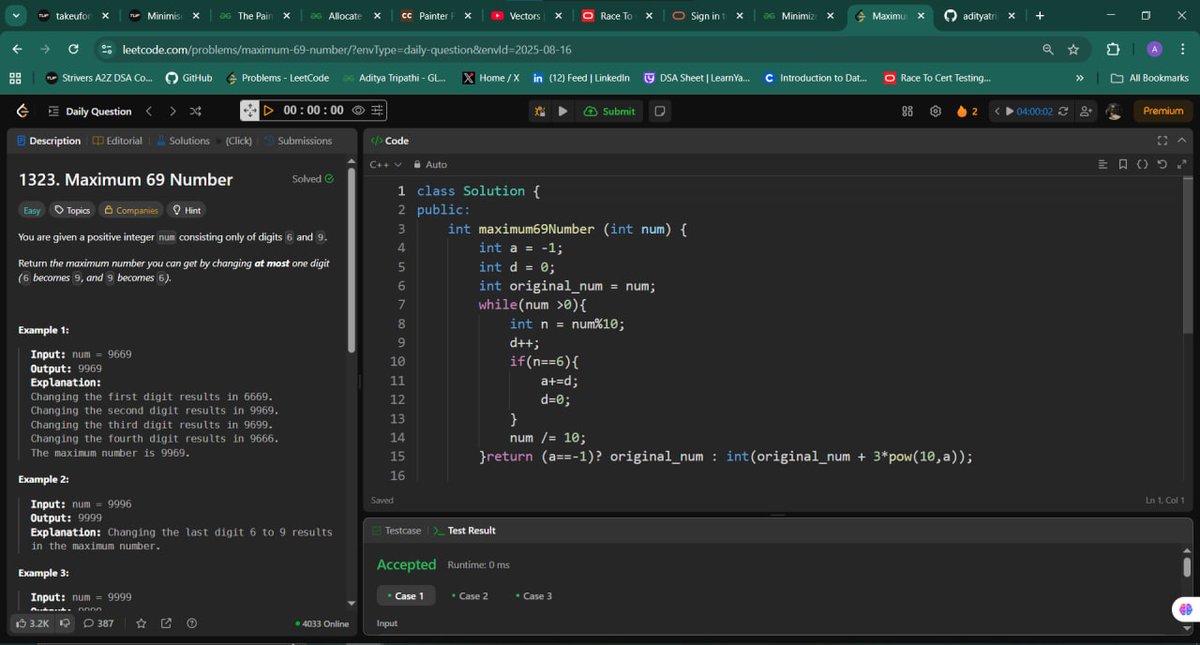Open the Testcase tab
This screenshot has width=1200, height=645.
point(397,530)
